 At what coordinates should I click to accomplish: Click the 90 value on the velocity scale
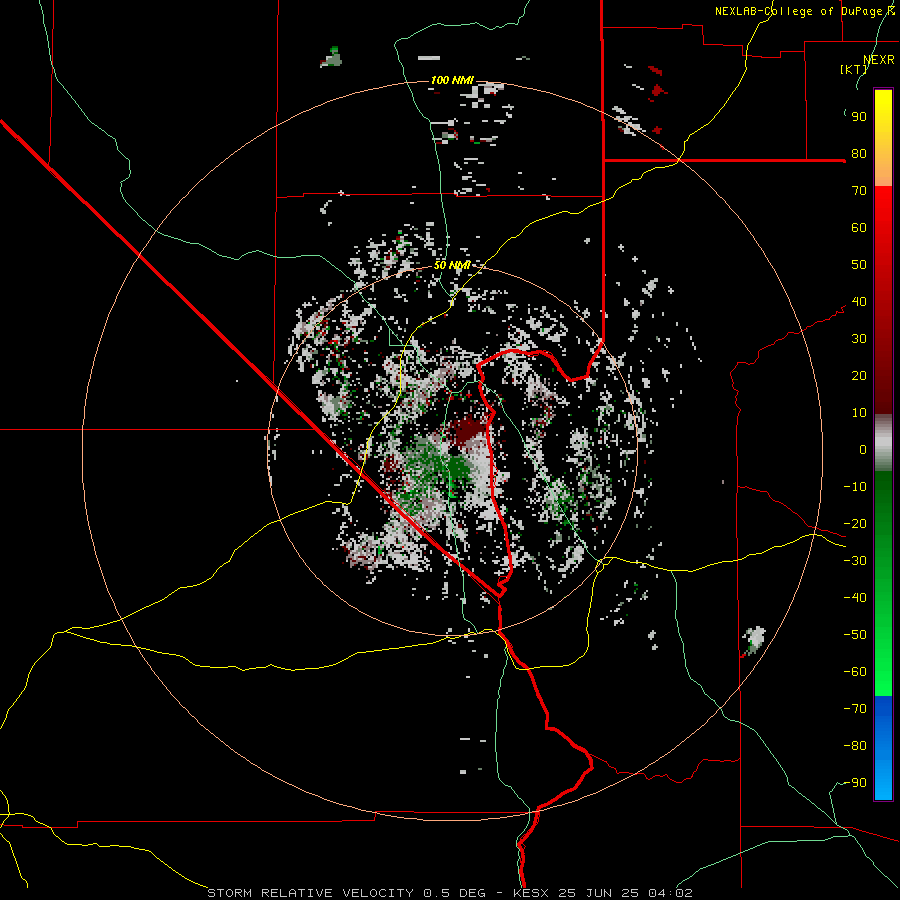click(859, 117)
